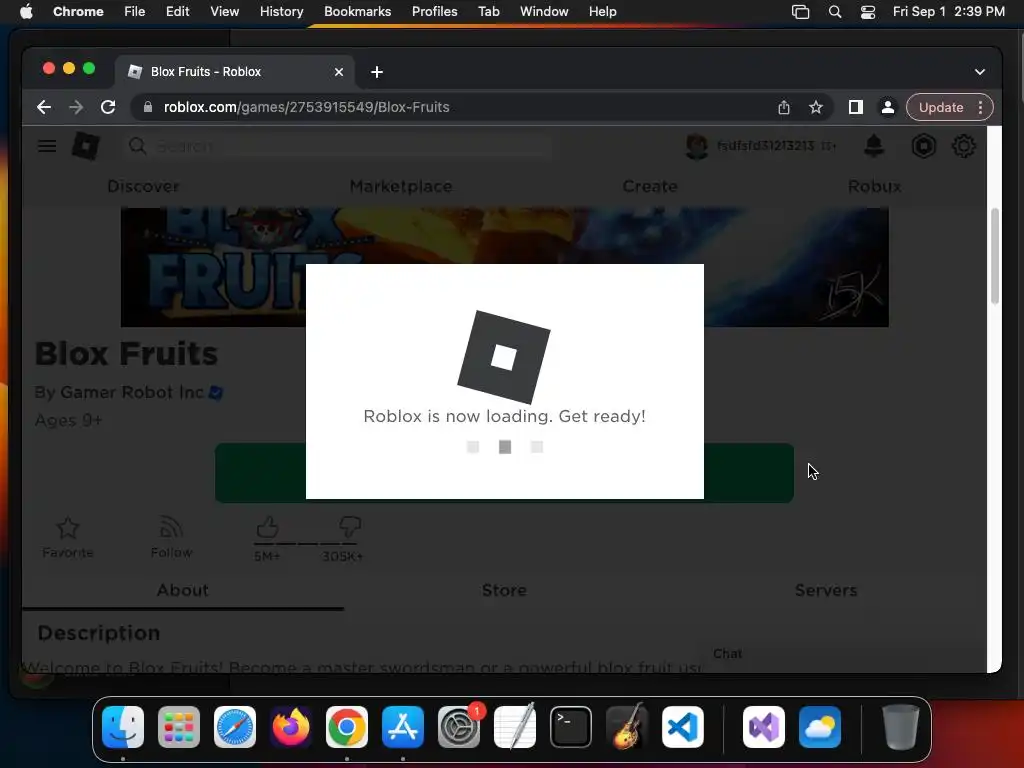Close the Blox Fruits browser tab

tap(338, 72)
